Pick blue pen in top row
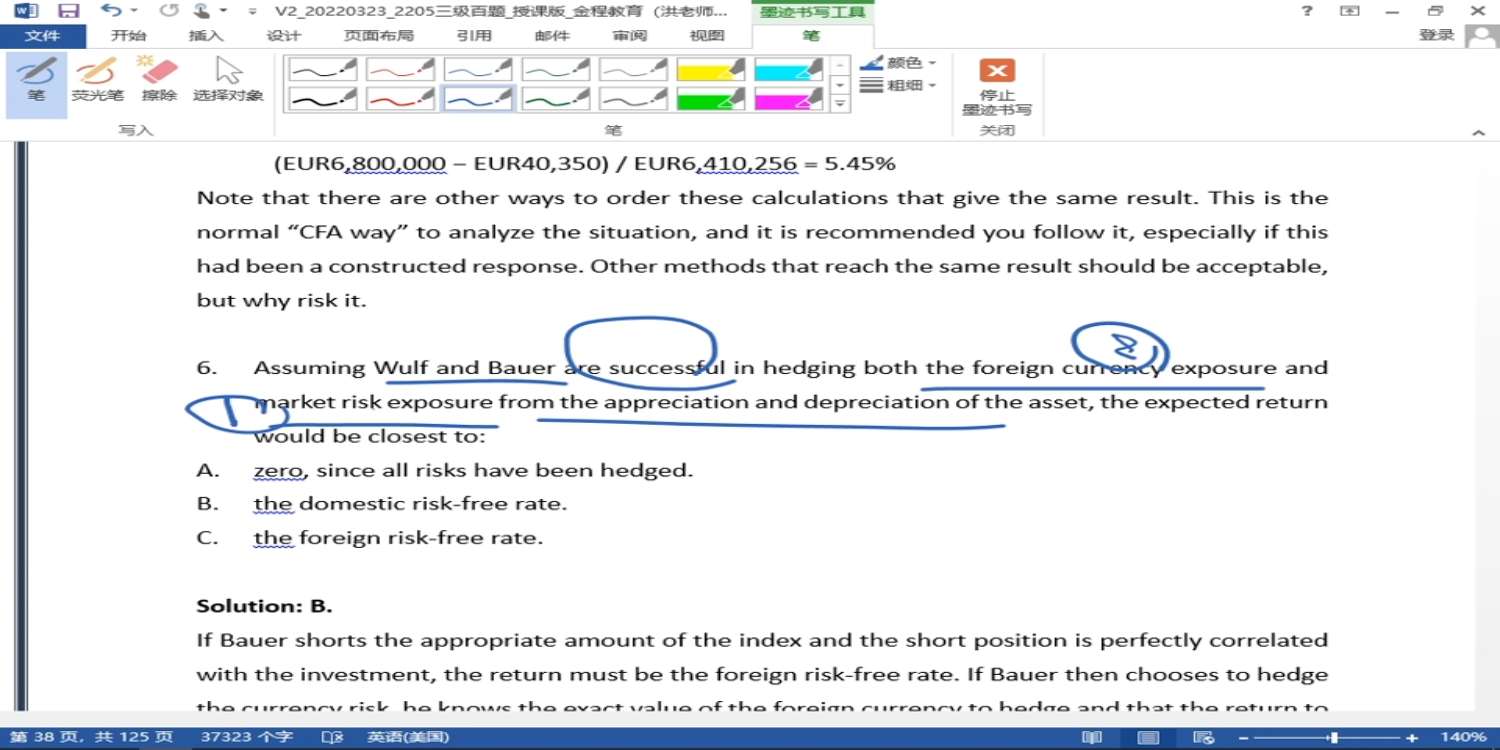 478,70
